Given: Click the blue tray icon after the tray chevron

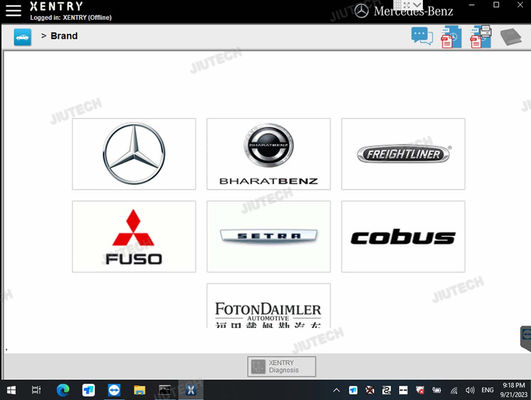Looking at the screenshot, I should [x=353, y=390].
